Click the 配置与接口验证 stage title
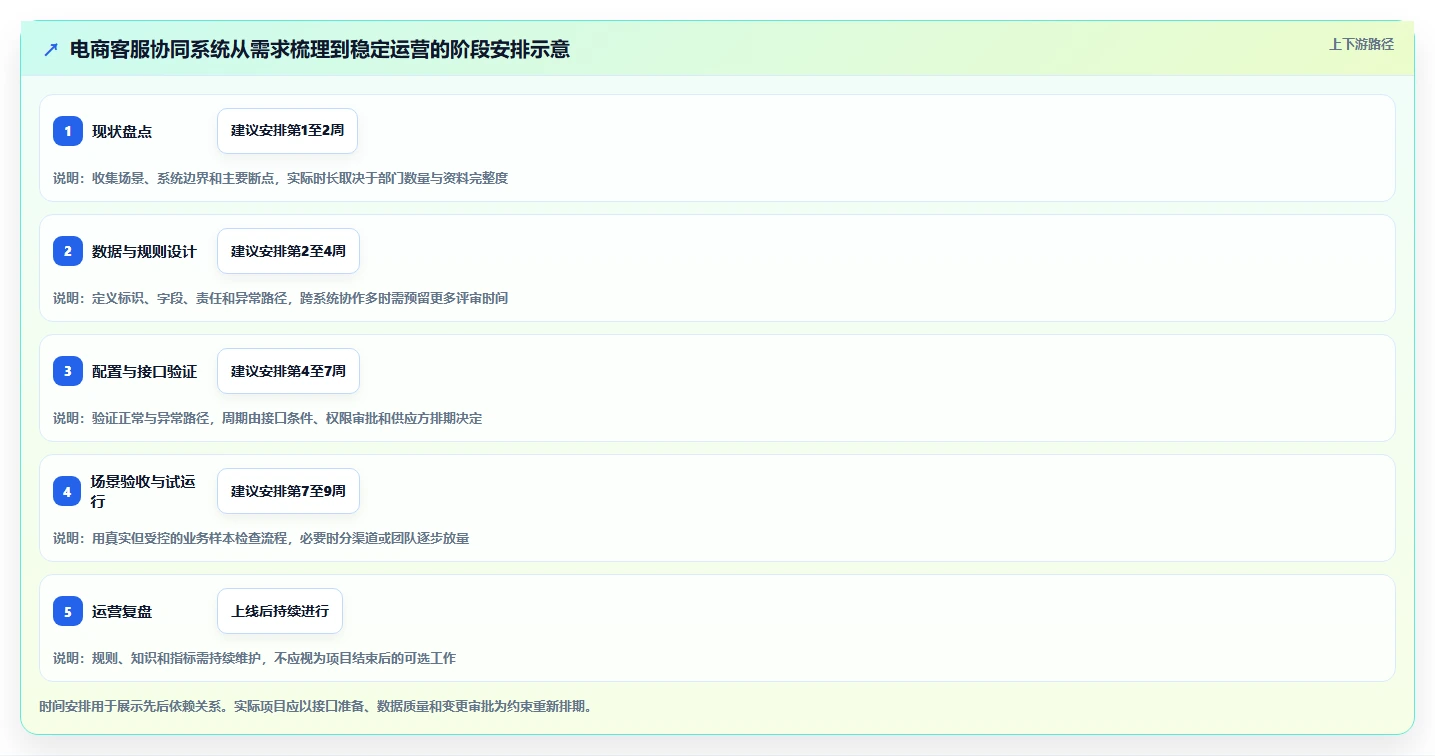Viewport: 1435px width, 756px height. point(144,371)
